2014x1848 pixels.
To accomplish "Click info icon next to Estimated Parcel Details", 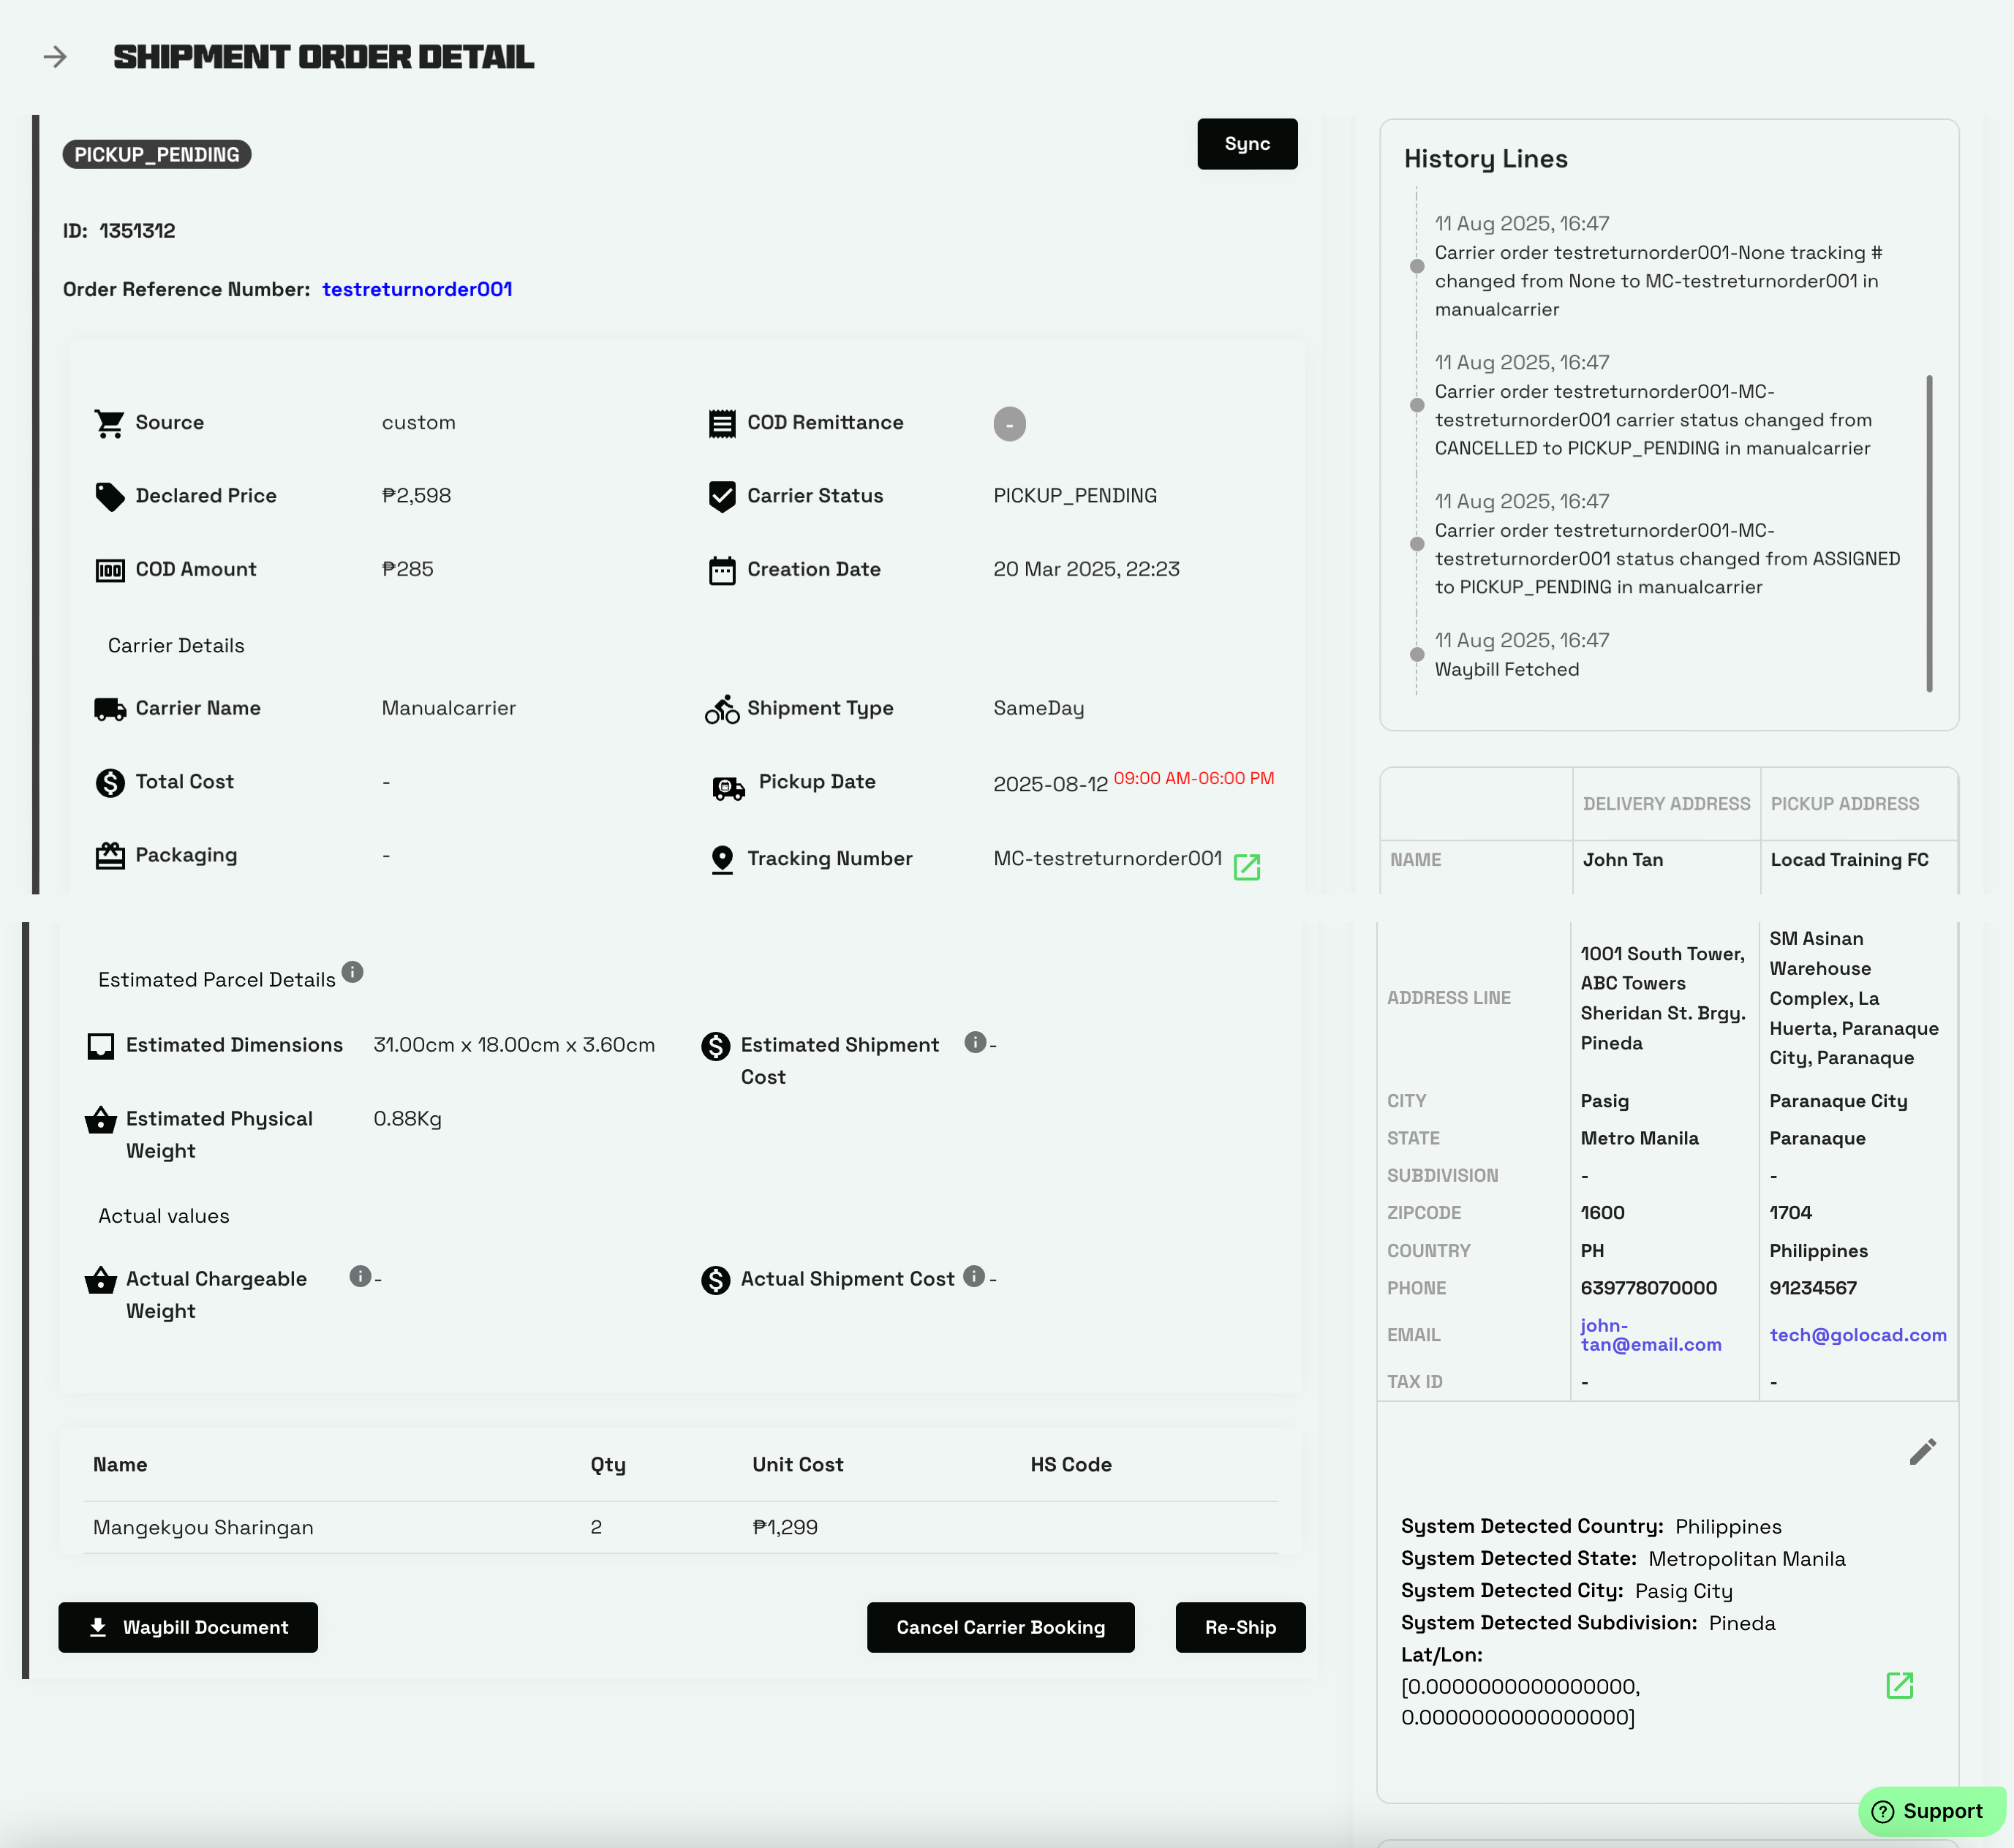I will [x=352, y=972].
